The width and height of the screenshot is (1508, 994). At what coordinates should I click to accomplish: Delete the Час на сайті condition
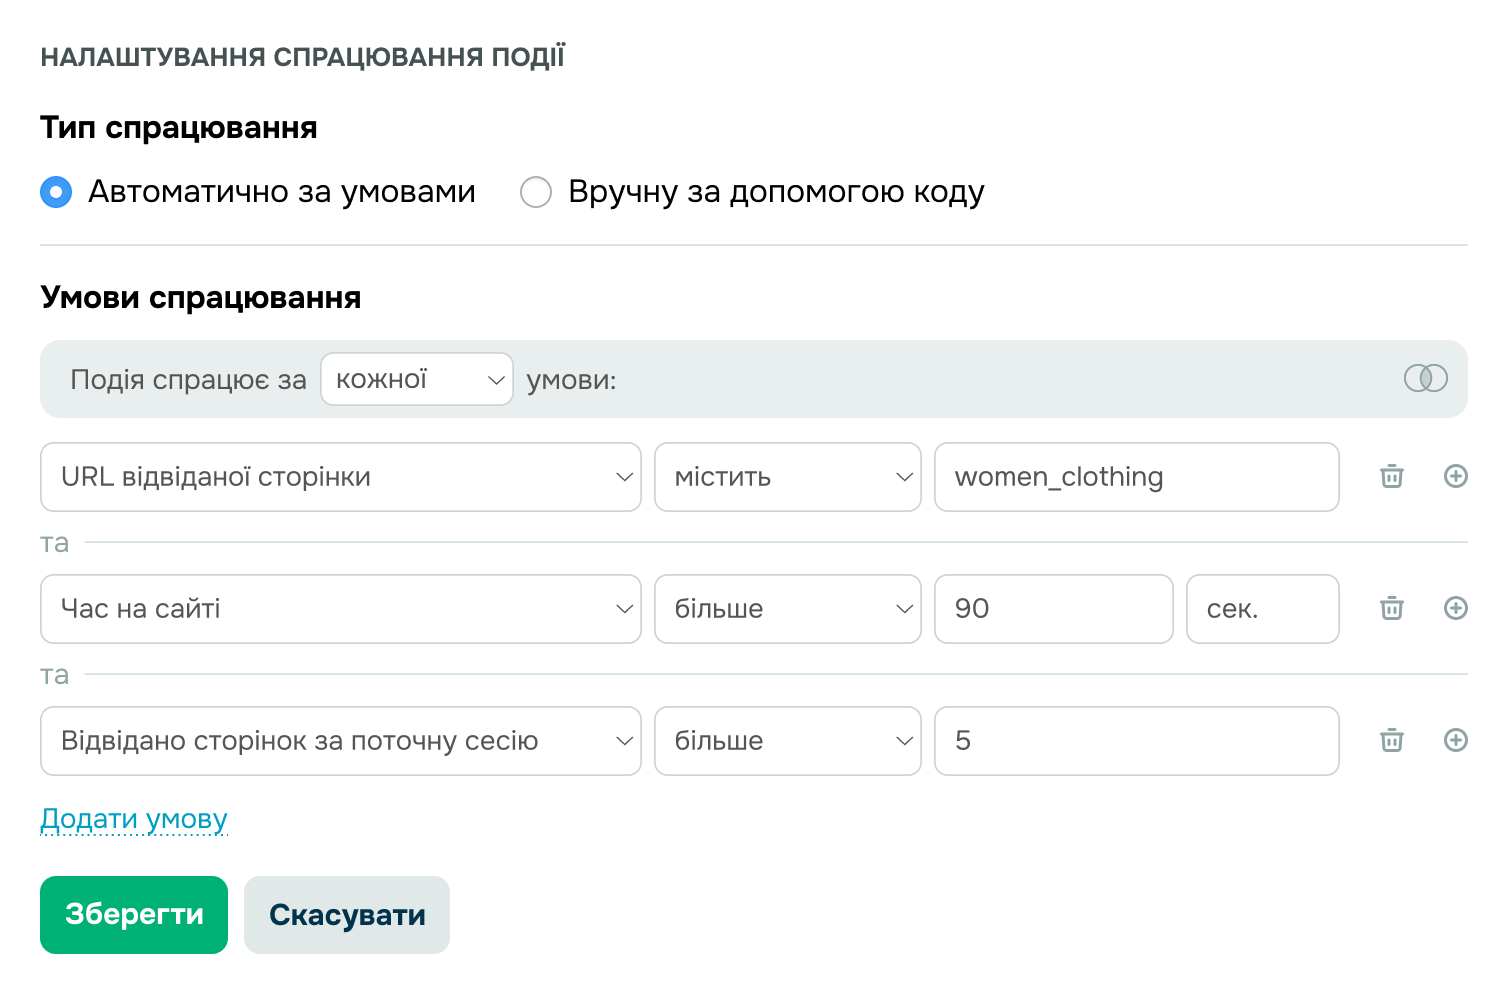tap(1390, 608)
